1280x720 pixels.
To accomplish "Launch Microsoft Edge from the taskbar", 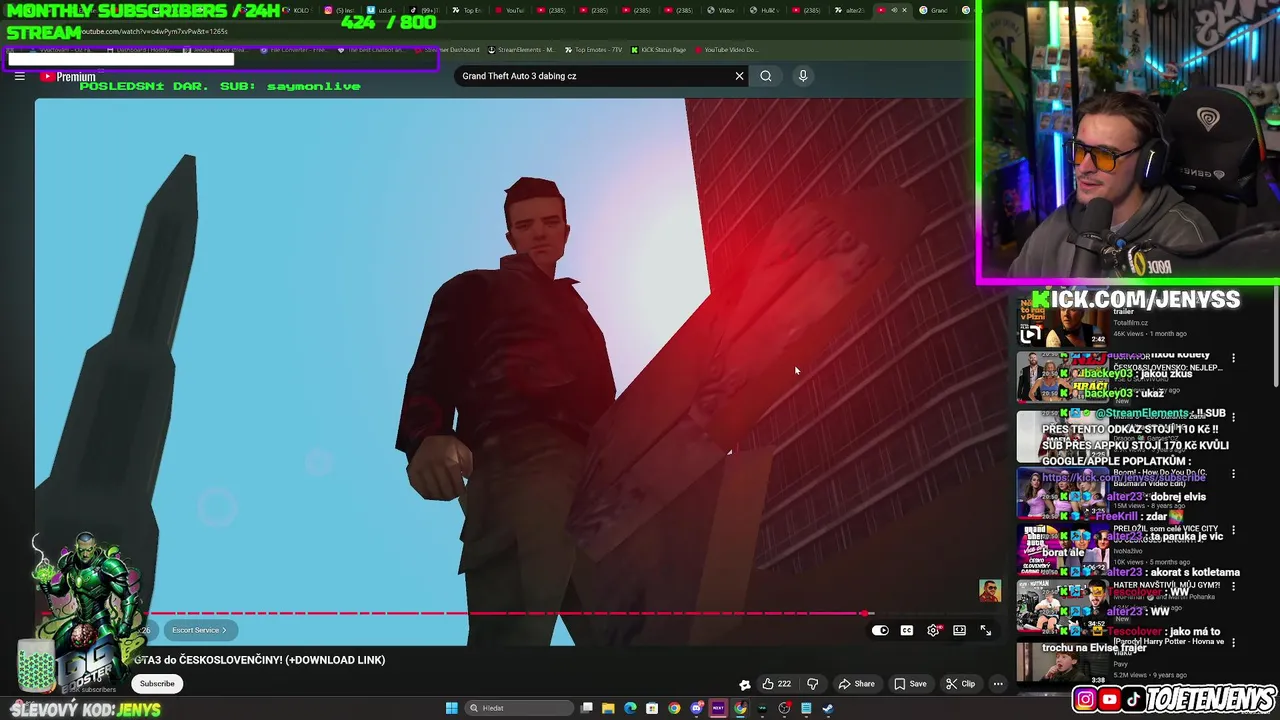I will pyautogui.click(x=630, y=708).
